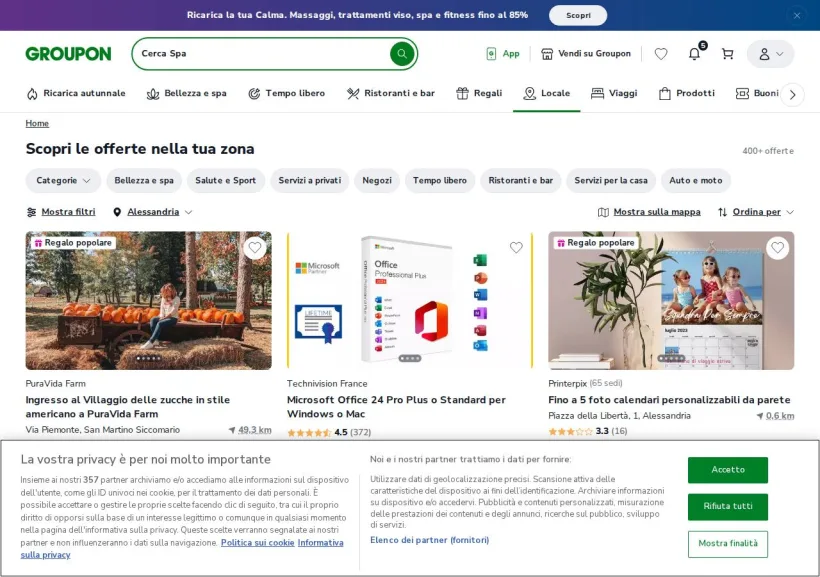Image resolution: width=820 pixels, height=577 pixels.
Task: Filter by Ristoranti e bar chip
Action: [520, 180]
